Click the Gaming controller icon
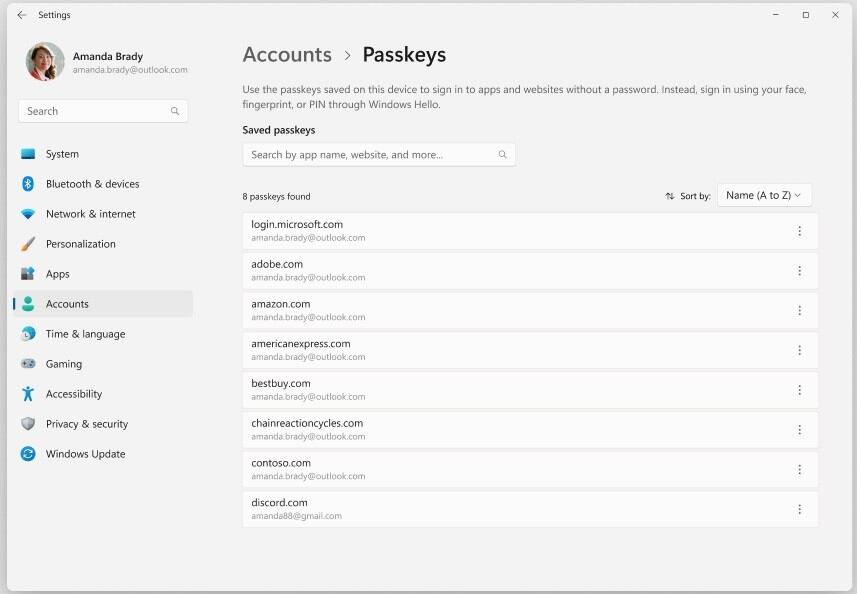Image resolution: width=857 pixels, height=594 pixels. pyautogui.click(x=28, y=364)
